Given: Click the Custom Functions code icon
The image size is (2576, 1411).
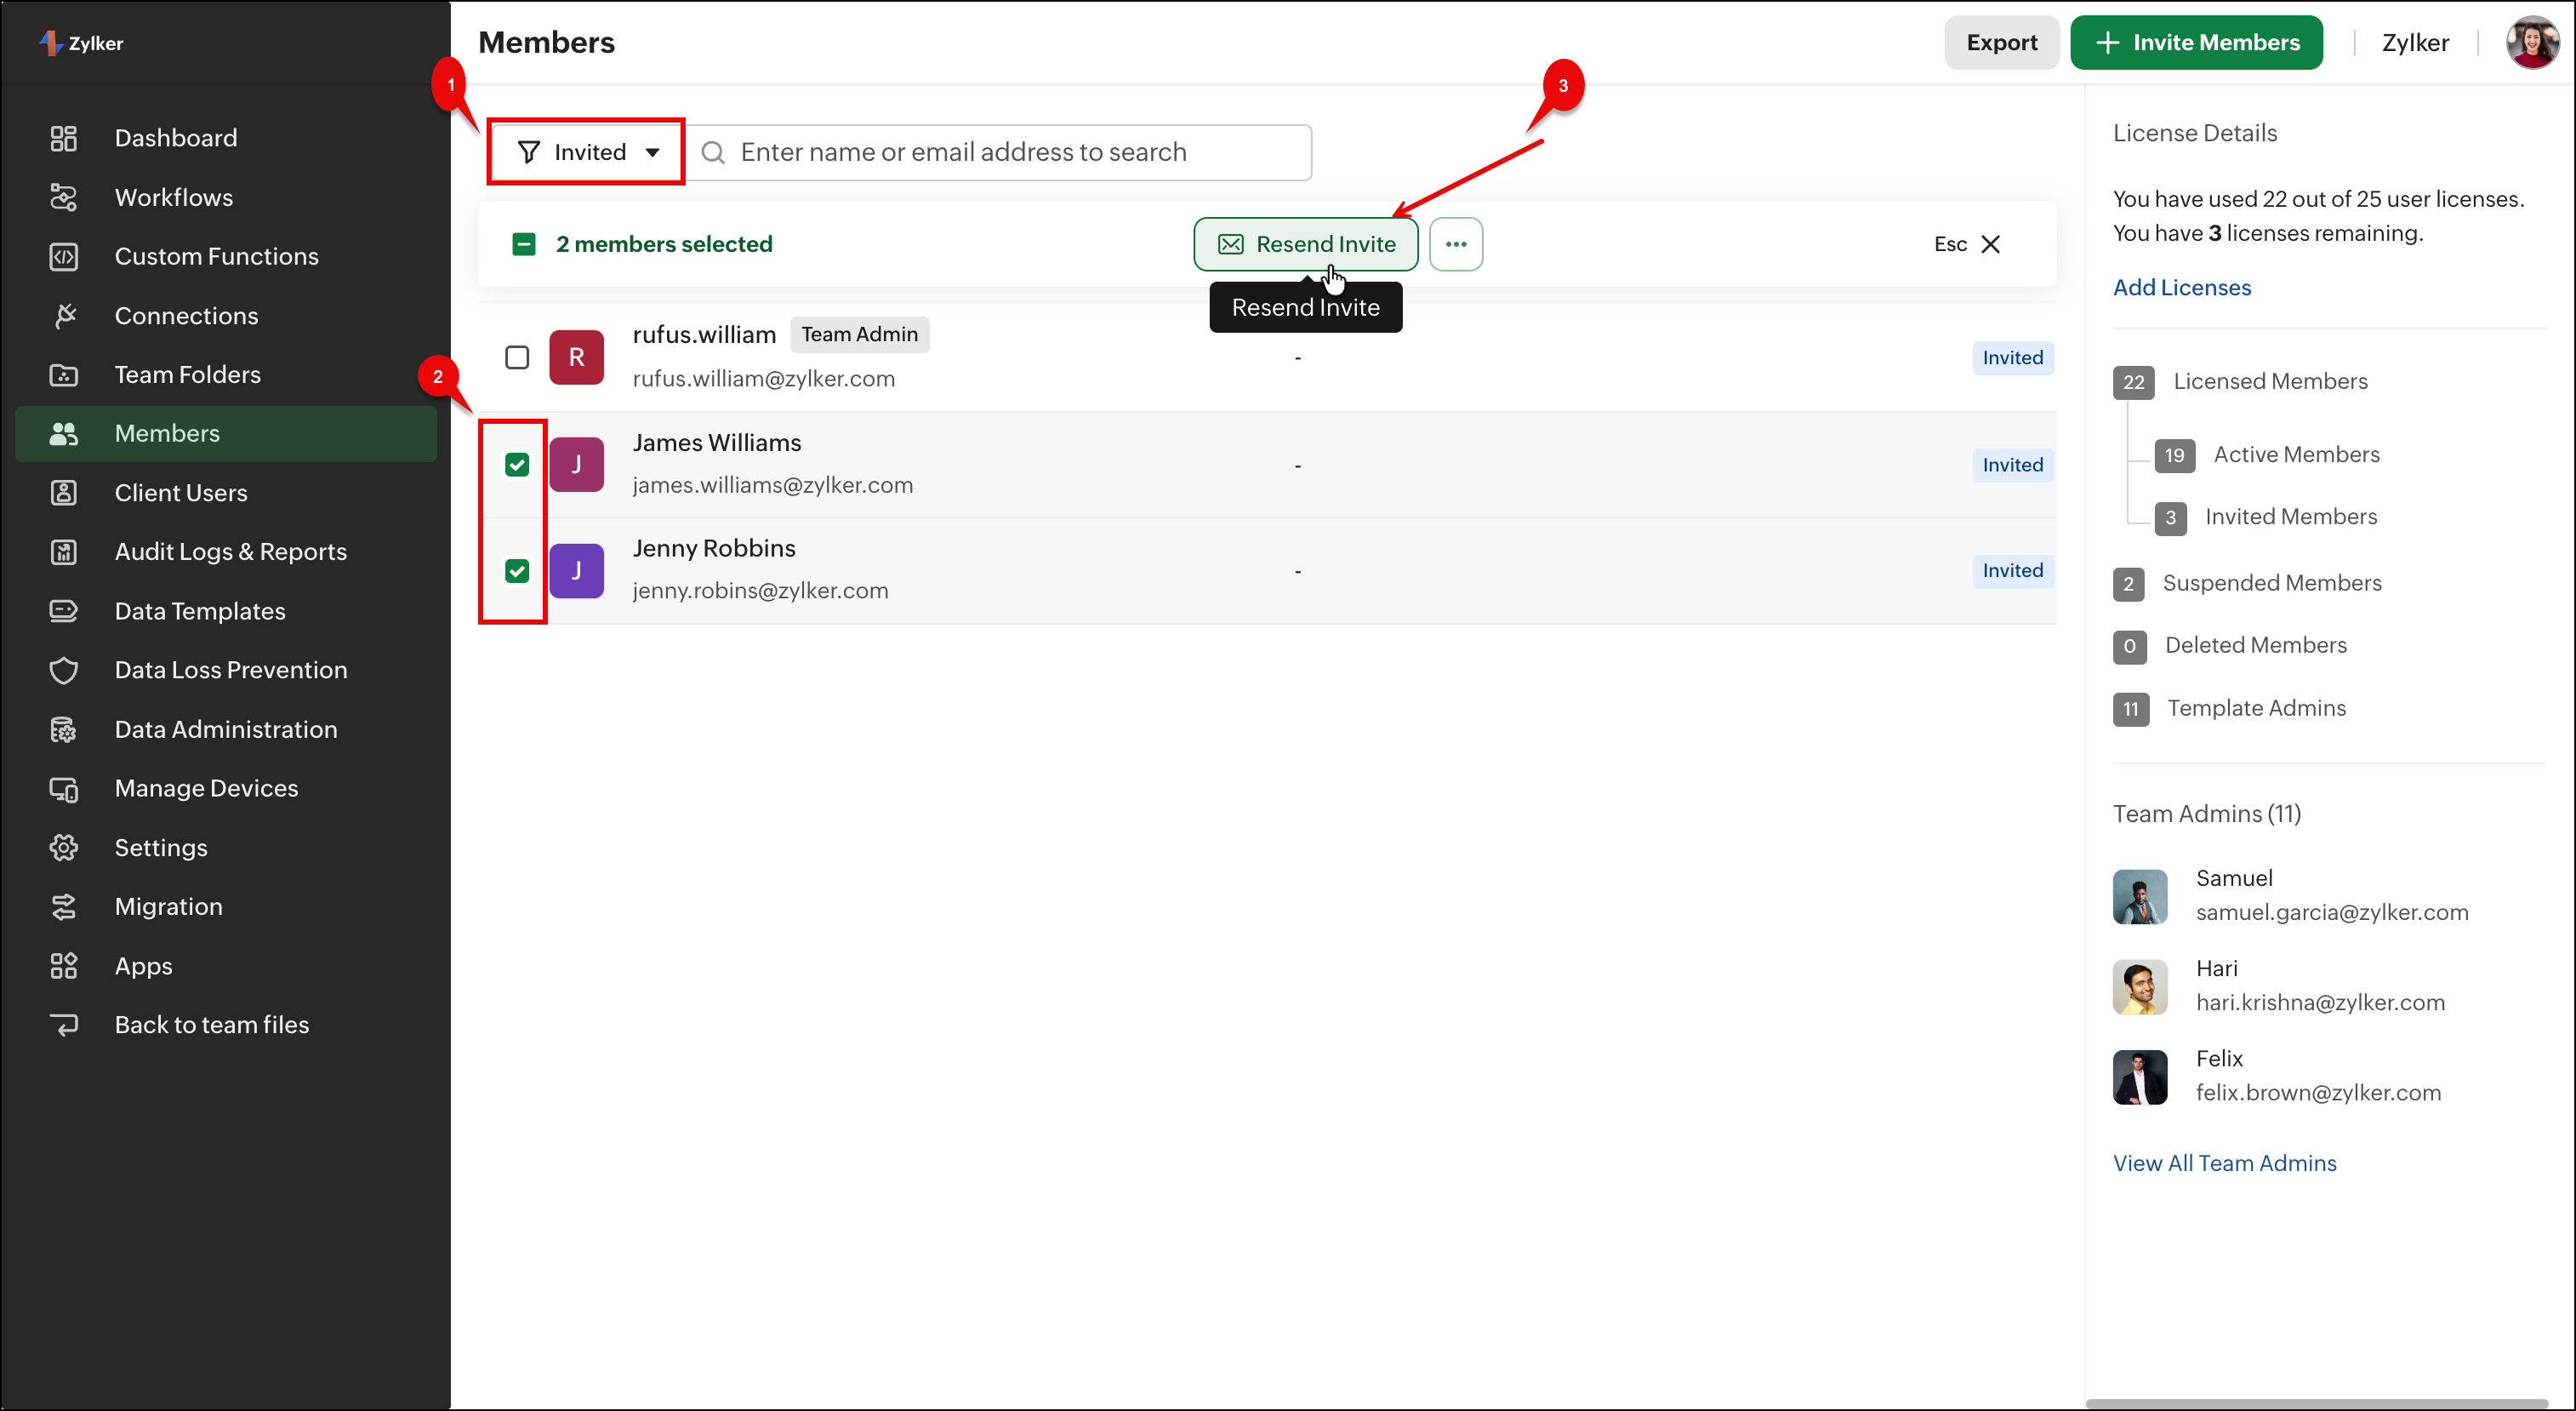Looking at the screenshot, I should [x=64, y=256].
